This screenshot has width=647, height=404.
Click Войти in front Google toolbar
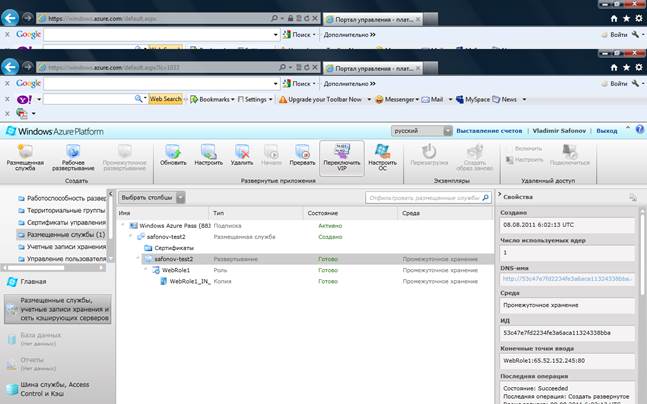pyautogui.click(x=614, y=84)
